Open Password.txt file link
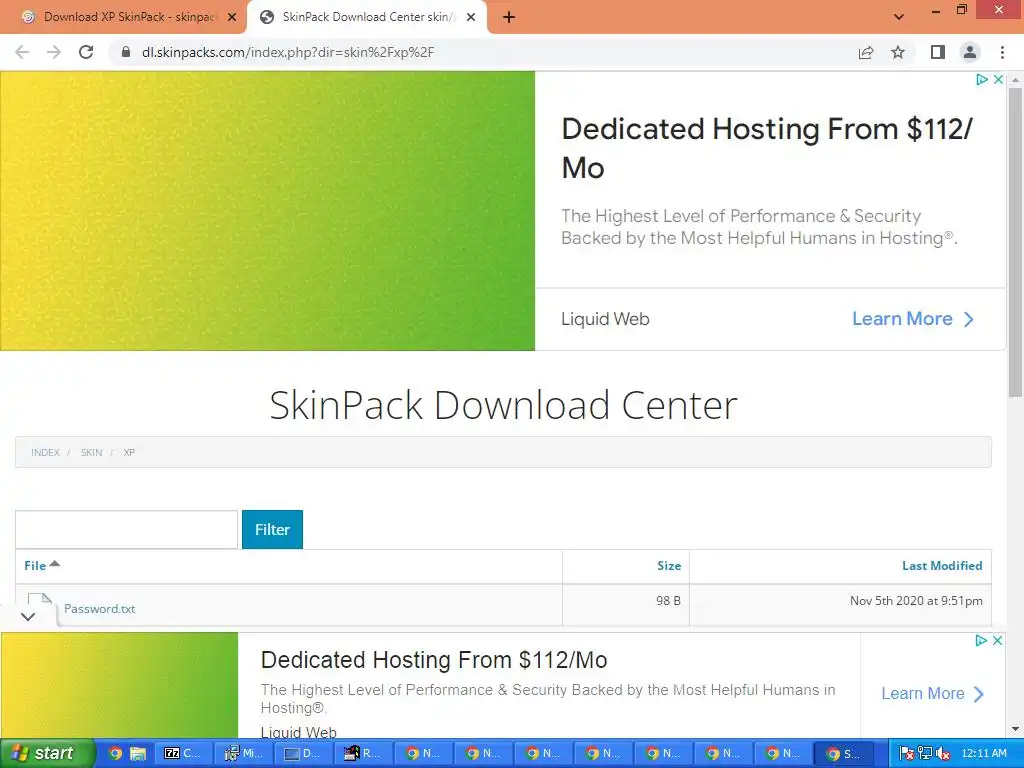The image size is (1024, 768). pos(99,609)
